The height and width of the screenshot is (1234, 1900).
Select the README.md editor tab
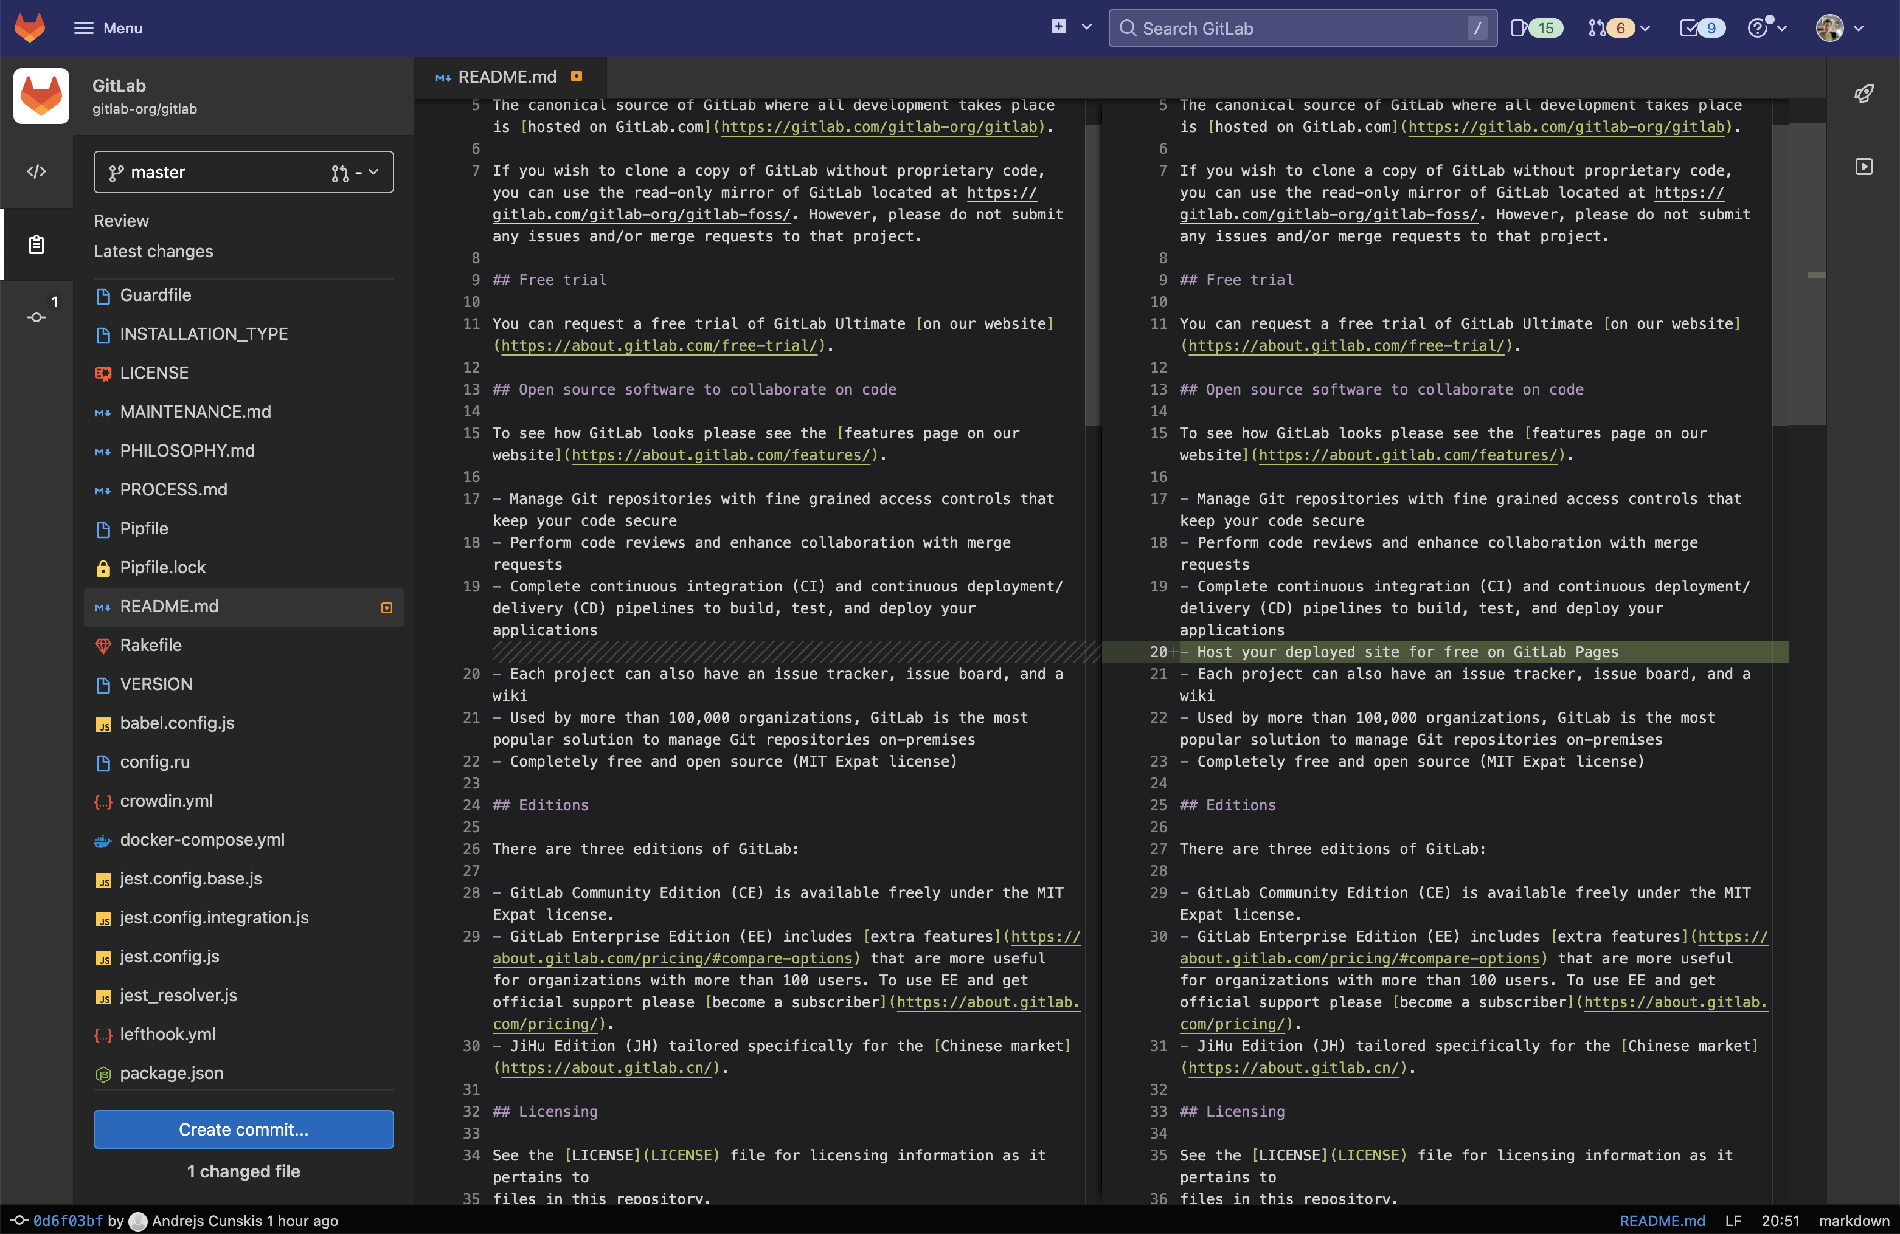(508, 77)
